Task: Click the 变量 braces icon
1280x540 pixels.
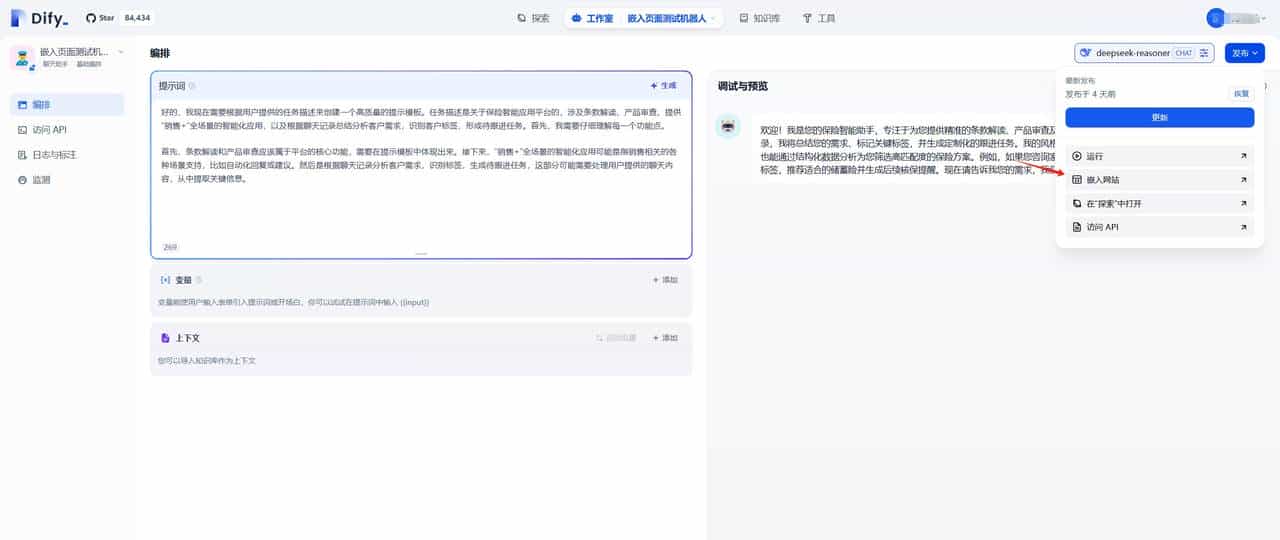Action: [x=165, y=280]
